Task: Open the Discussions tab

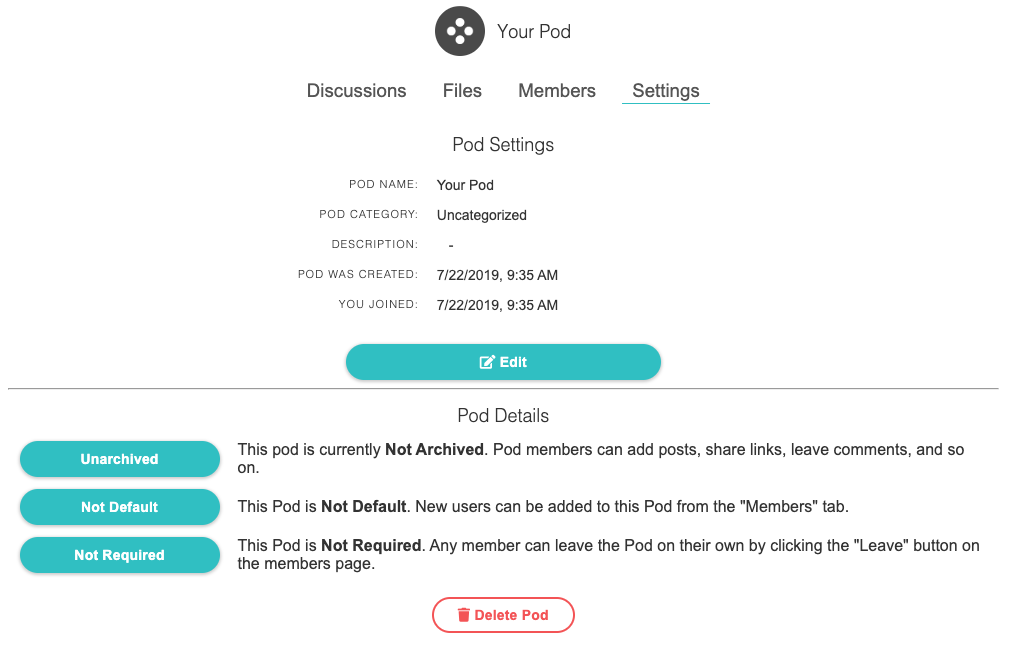Action: [x=356, y=91]
